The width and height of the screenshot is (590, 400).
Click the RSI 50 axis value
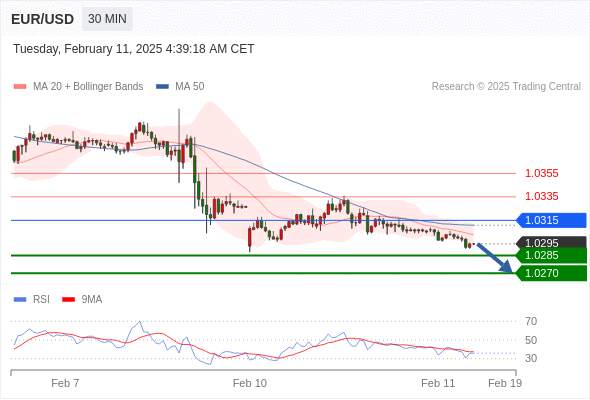[x=531, y=340]
